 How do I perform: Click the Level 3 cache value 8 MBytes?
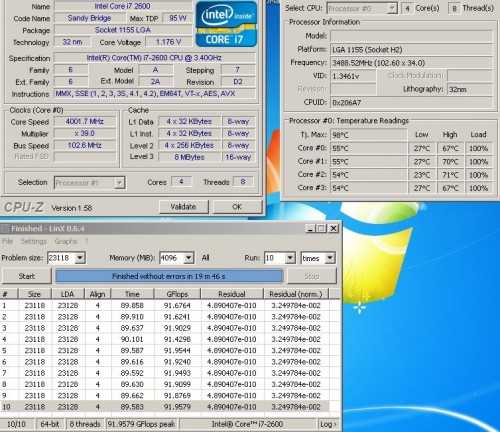point(189,157)
